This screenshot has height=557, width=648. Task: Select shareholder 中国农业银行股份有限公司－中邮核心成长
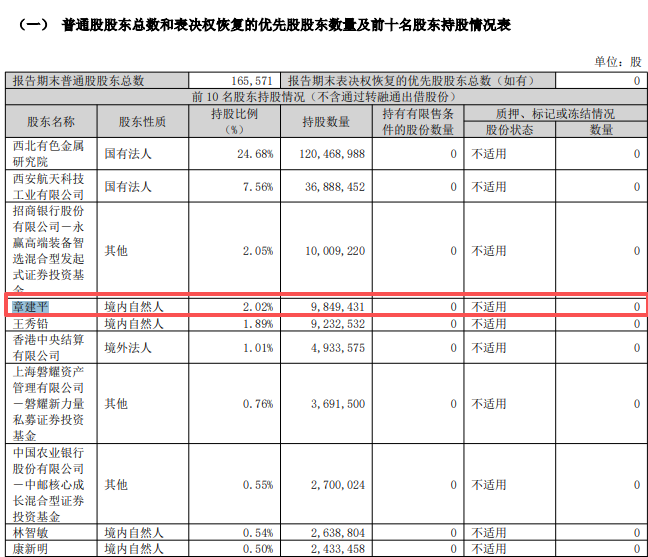(x=48, y=484)
